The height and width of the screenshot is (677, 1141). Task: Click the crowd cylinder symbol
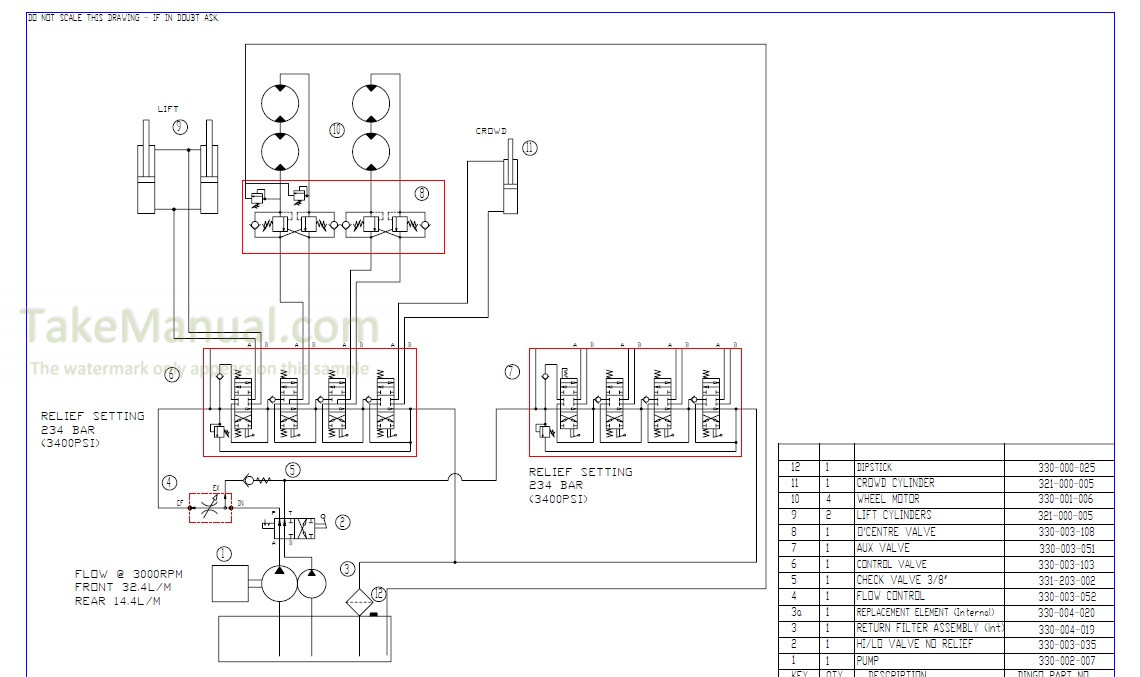click(x=512, y=184)
